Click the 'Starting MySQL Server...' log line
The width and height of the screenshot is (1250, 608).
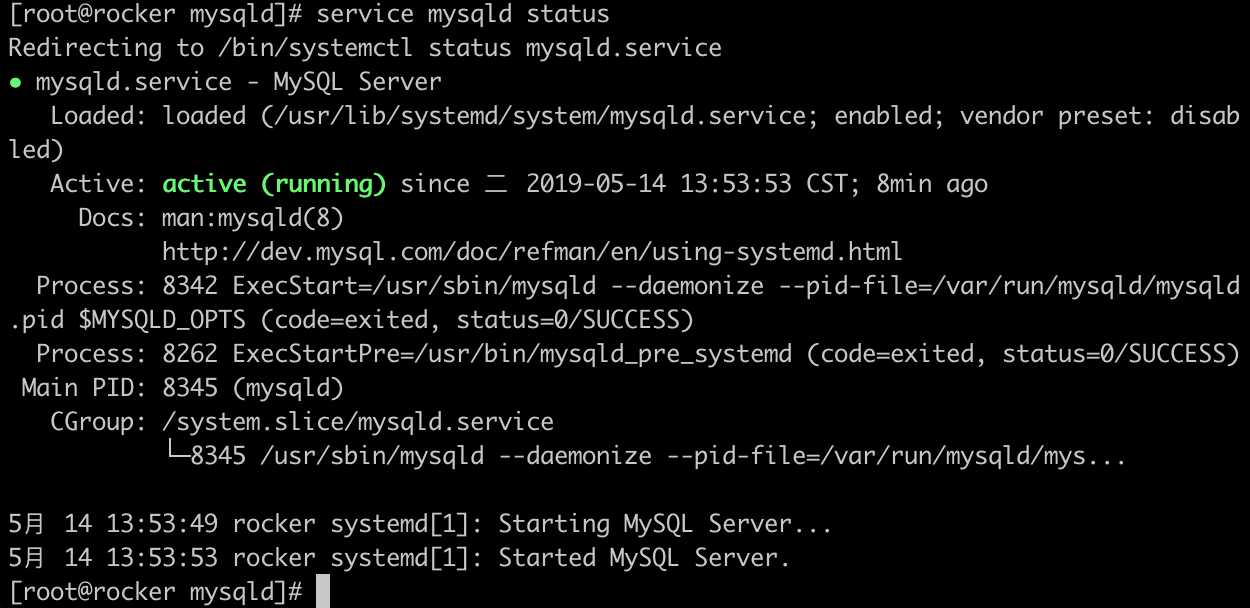point(420,524)
